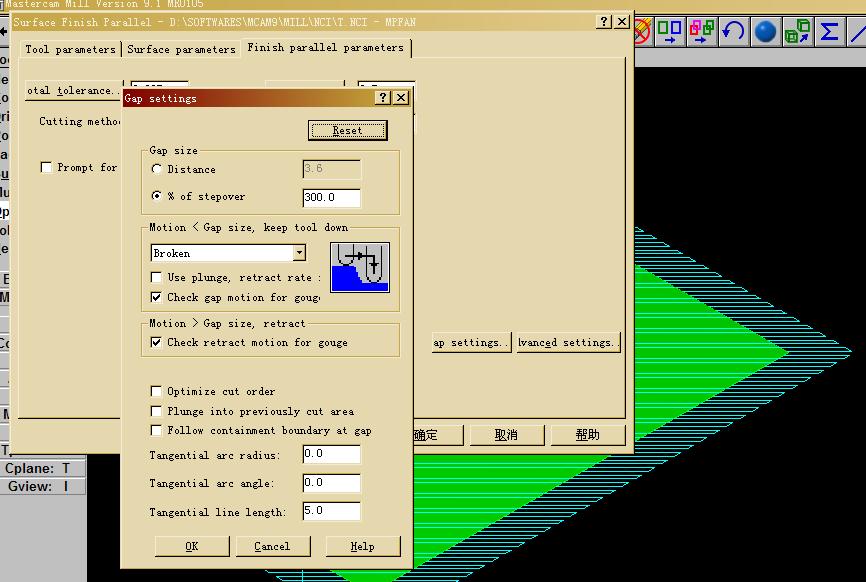Click the 确定 confirm button

pyautogui.click(x=438, y=435)
